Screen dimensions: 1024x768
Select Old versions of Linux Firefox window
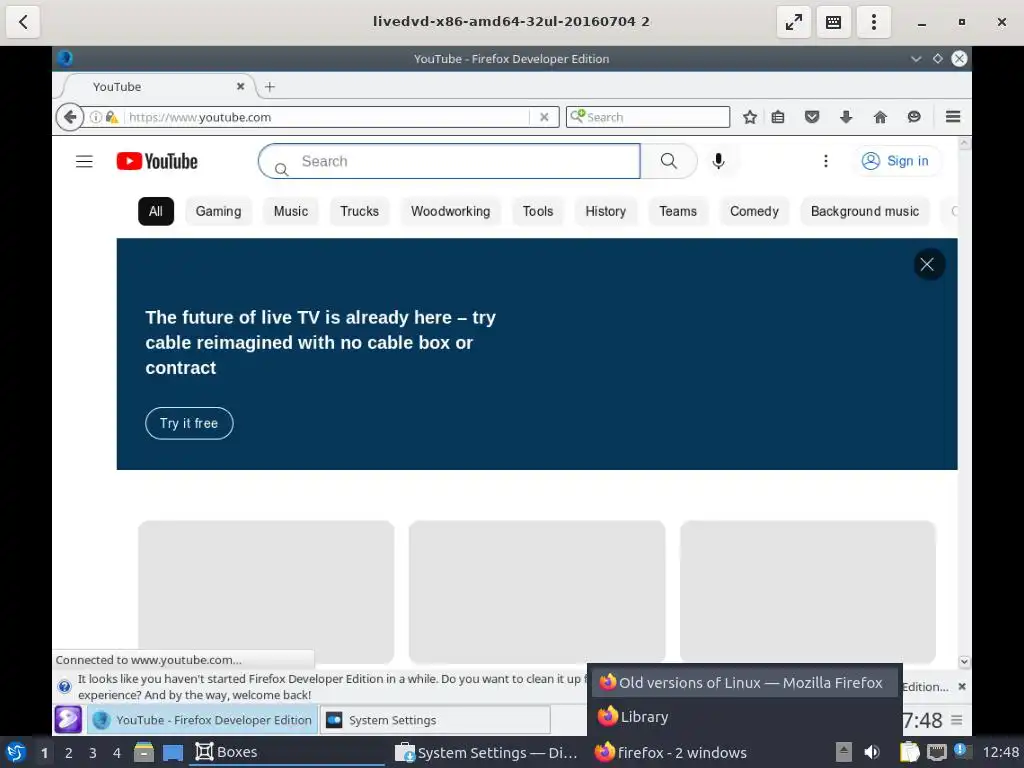(744, 682)
